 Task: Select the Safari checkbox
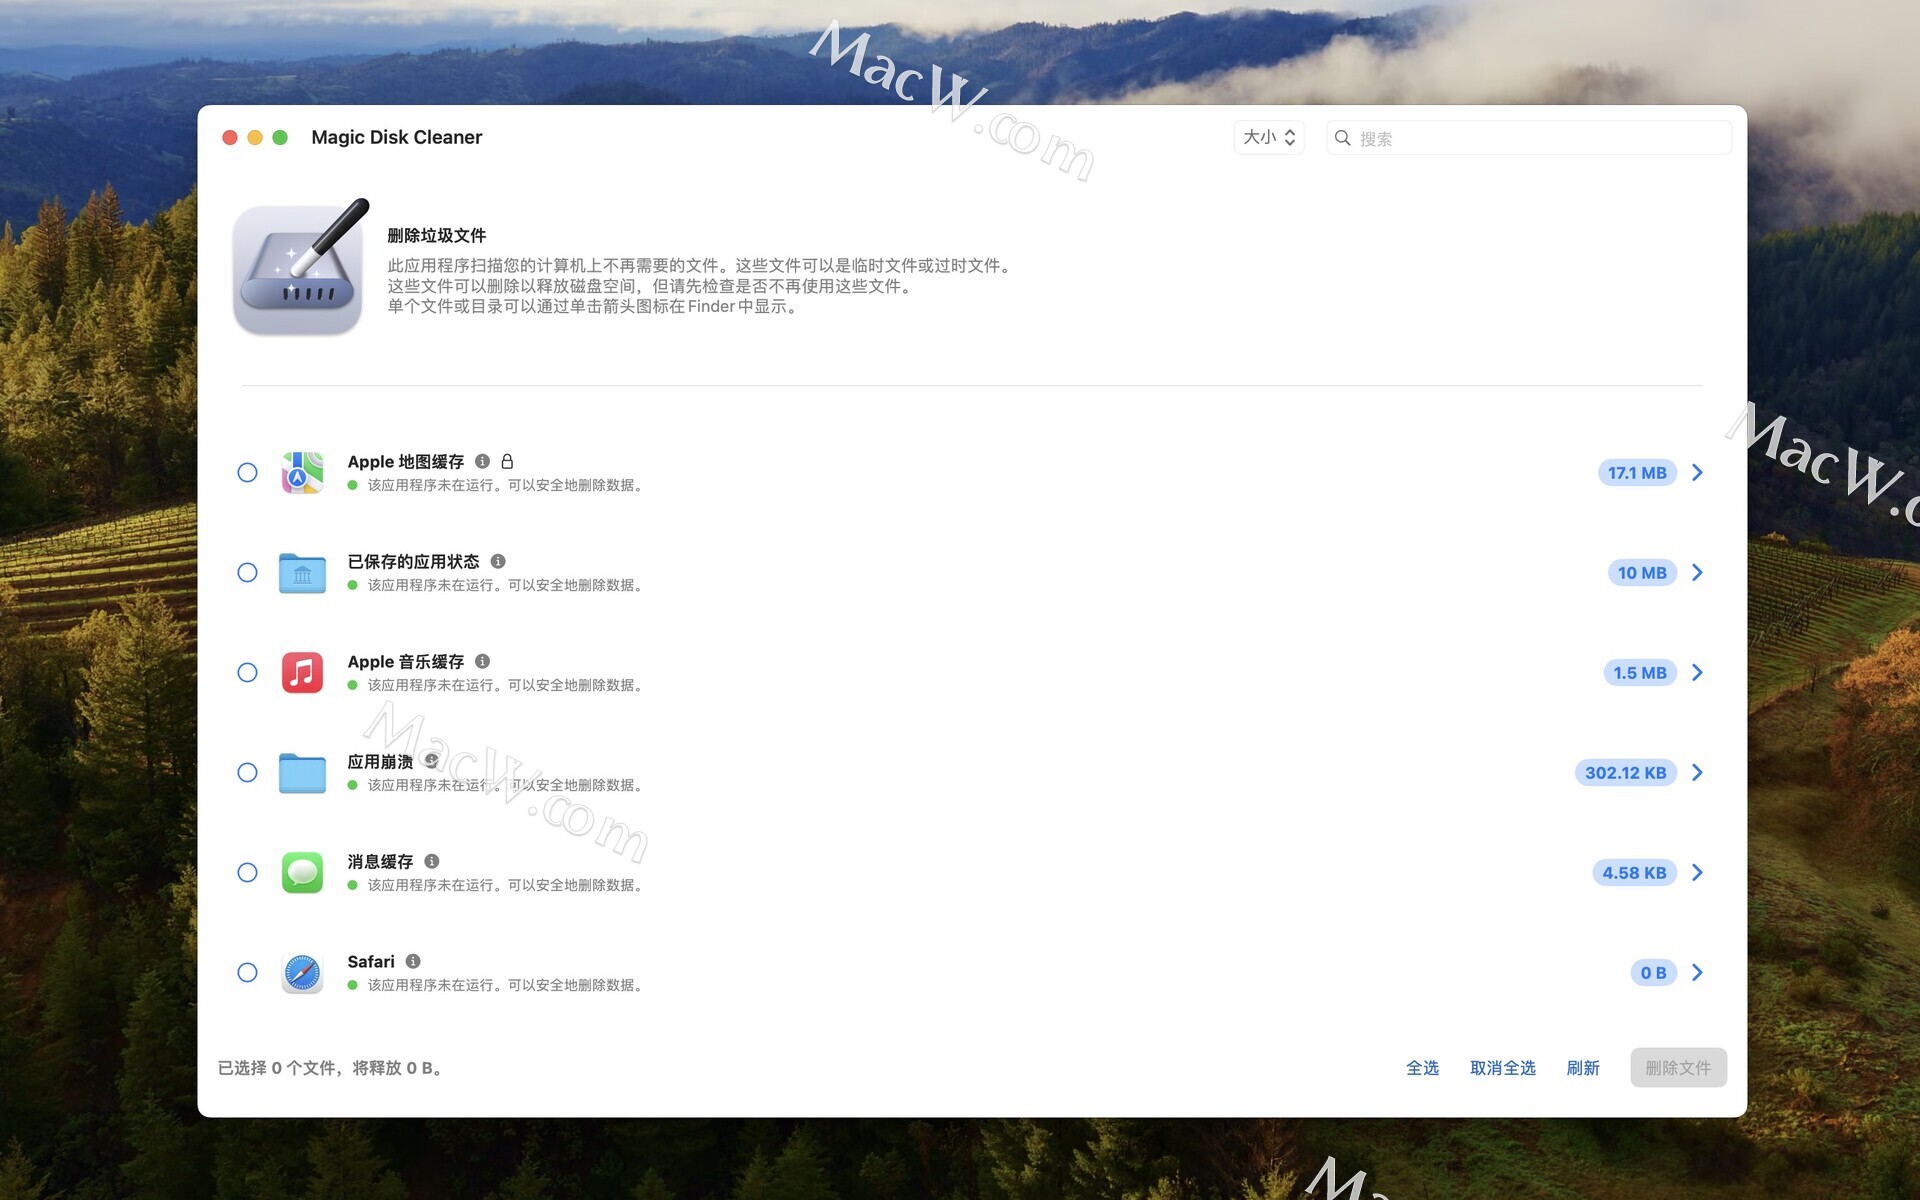click(x=247, y=972)
